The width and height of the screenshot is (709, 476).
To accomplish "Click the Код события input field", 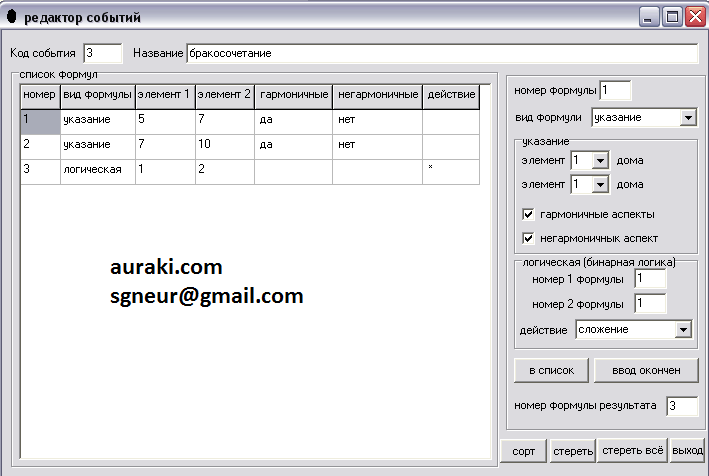I will click(102, 52).
